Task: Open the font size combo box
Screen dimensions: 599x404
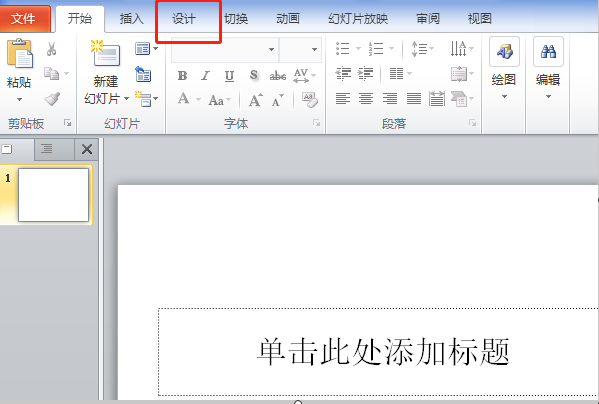Action: [x=300, y=49]
